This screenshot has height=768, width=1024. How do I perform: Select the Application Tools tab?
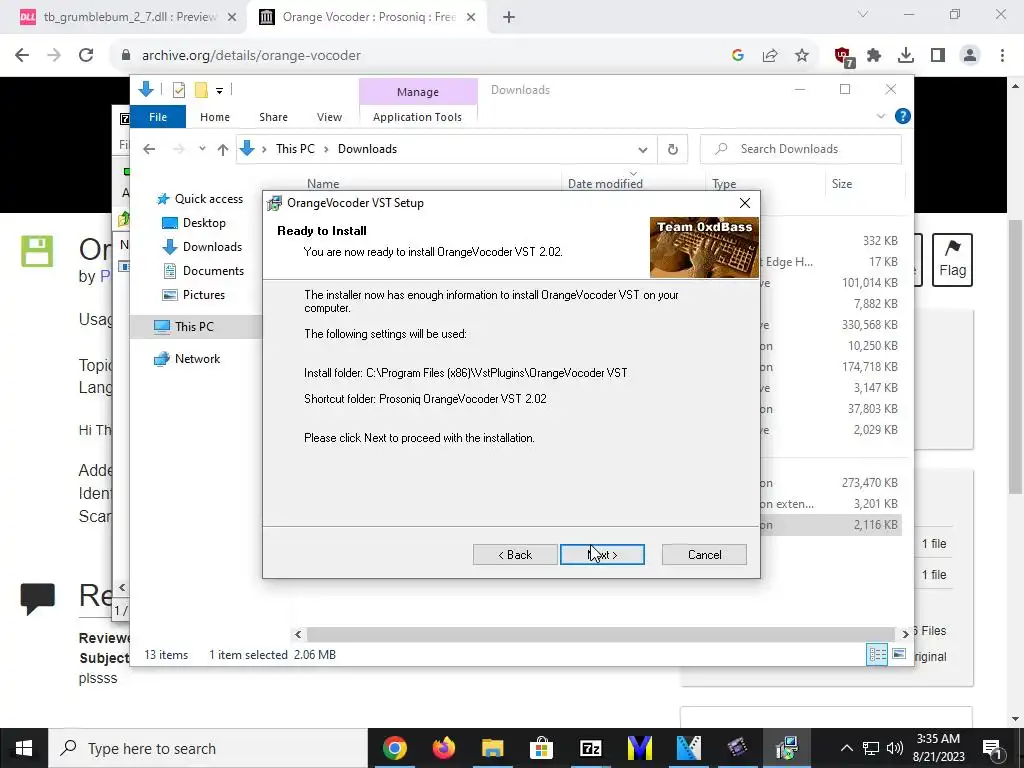click(417, 117)
